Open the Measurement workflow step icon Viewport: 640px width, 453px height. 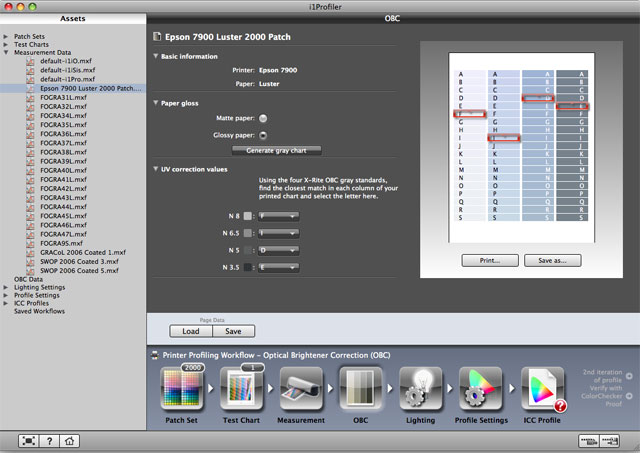(x=301, y=388)
